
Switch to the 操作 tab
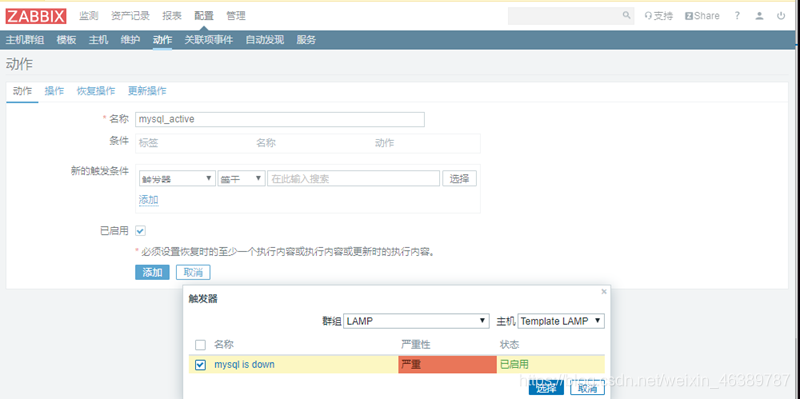pyautogui.click(x=55, y=91)
